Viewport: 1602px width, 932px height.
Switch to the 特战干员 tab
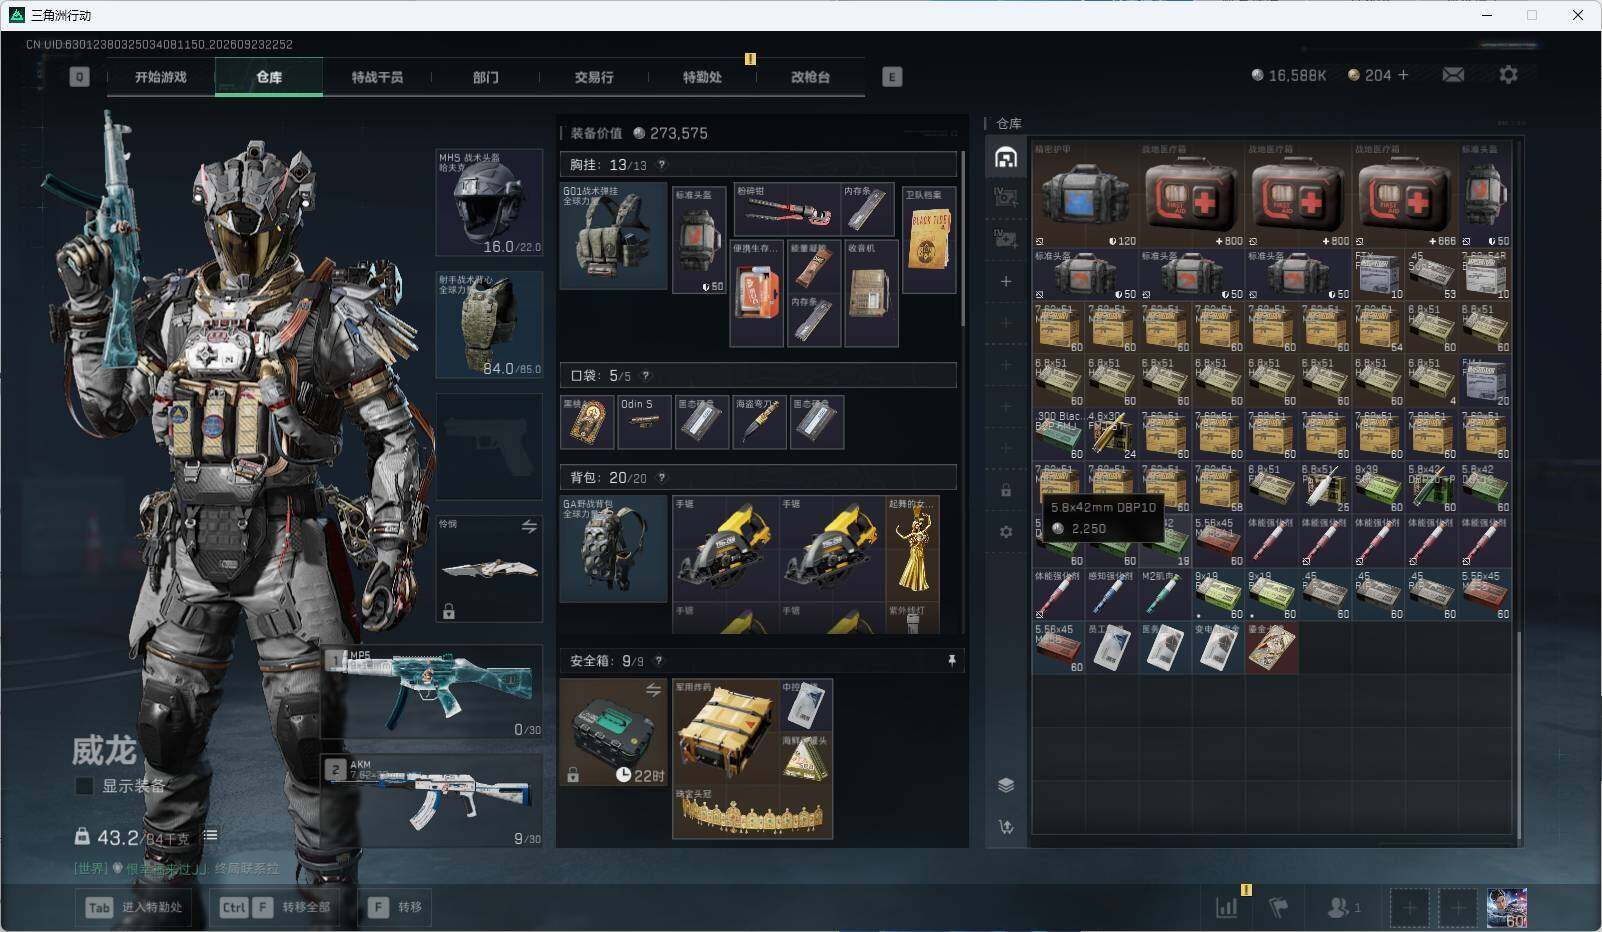tap(377, 77)
